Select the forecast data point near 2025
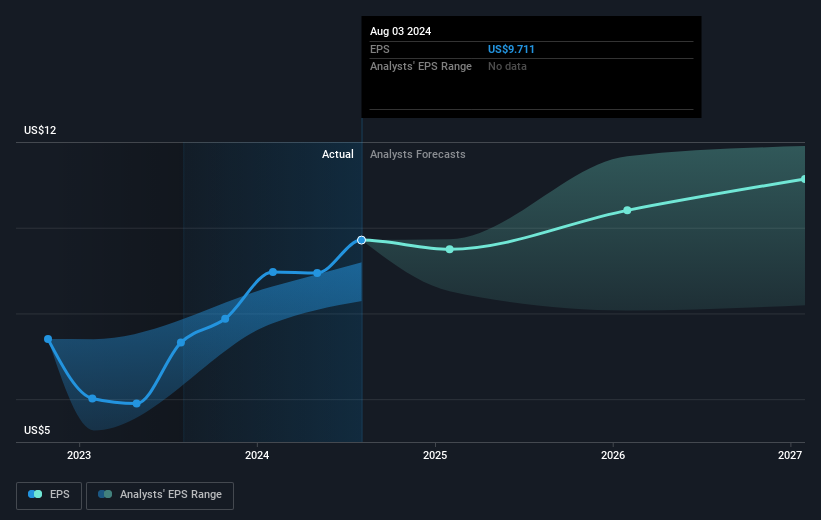 [450, 249]
